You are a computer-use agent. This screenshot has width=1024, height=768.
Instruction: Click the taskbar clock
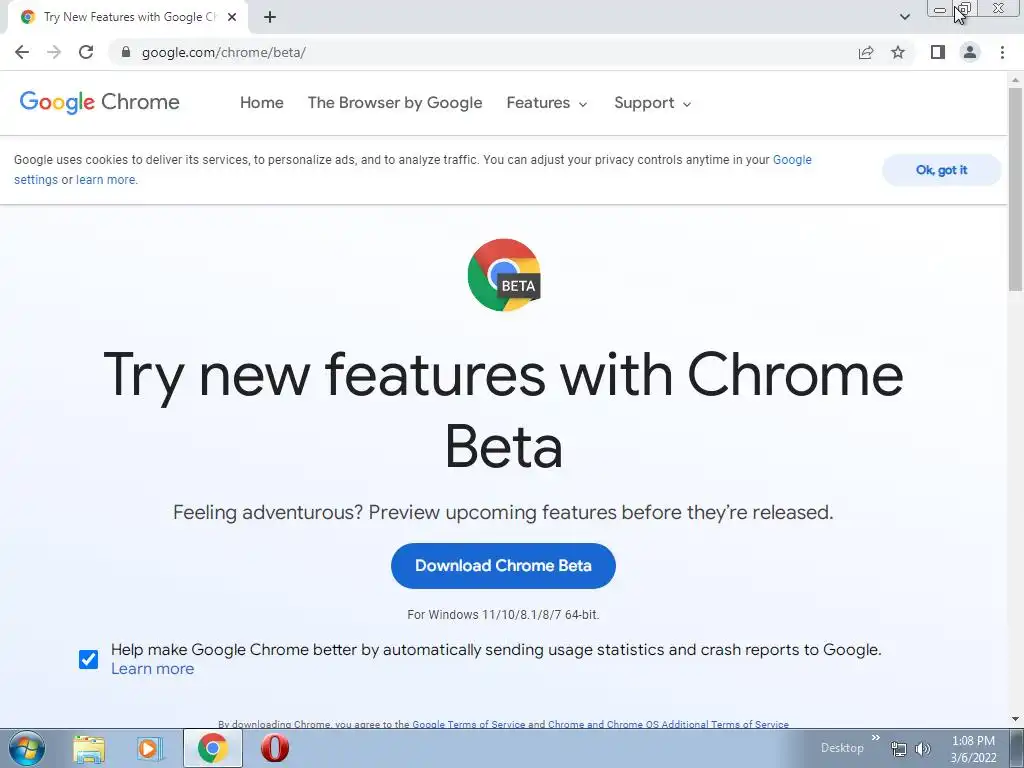tap(973, 749)
